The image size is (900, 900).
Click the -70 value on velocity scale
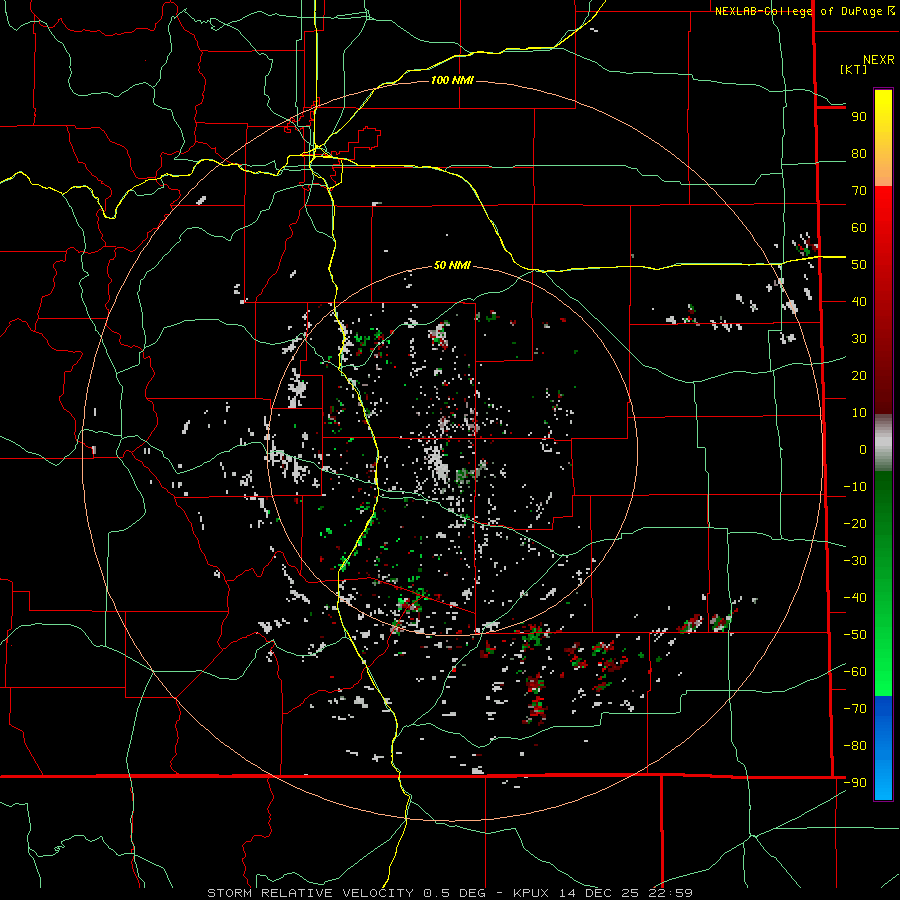[x=855, y=709]
